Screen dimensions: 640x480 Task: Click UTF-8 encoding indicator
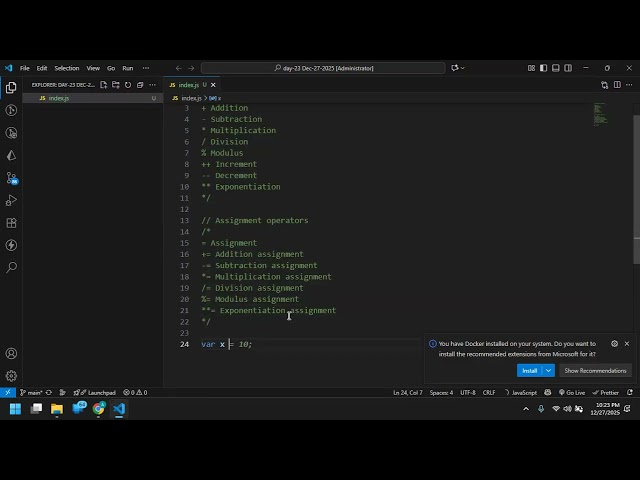pyautogui.click(x=468, y=393)
